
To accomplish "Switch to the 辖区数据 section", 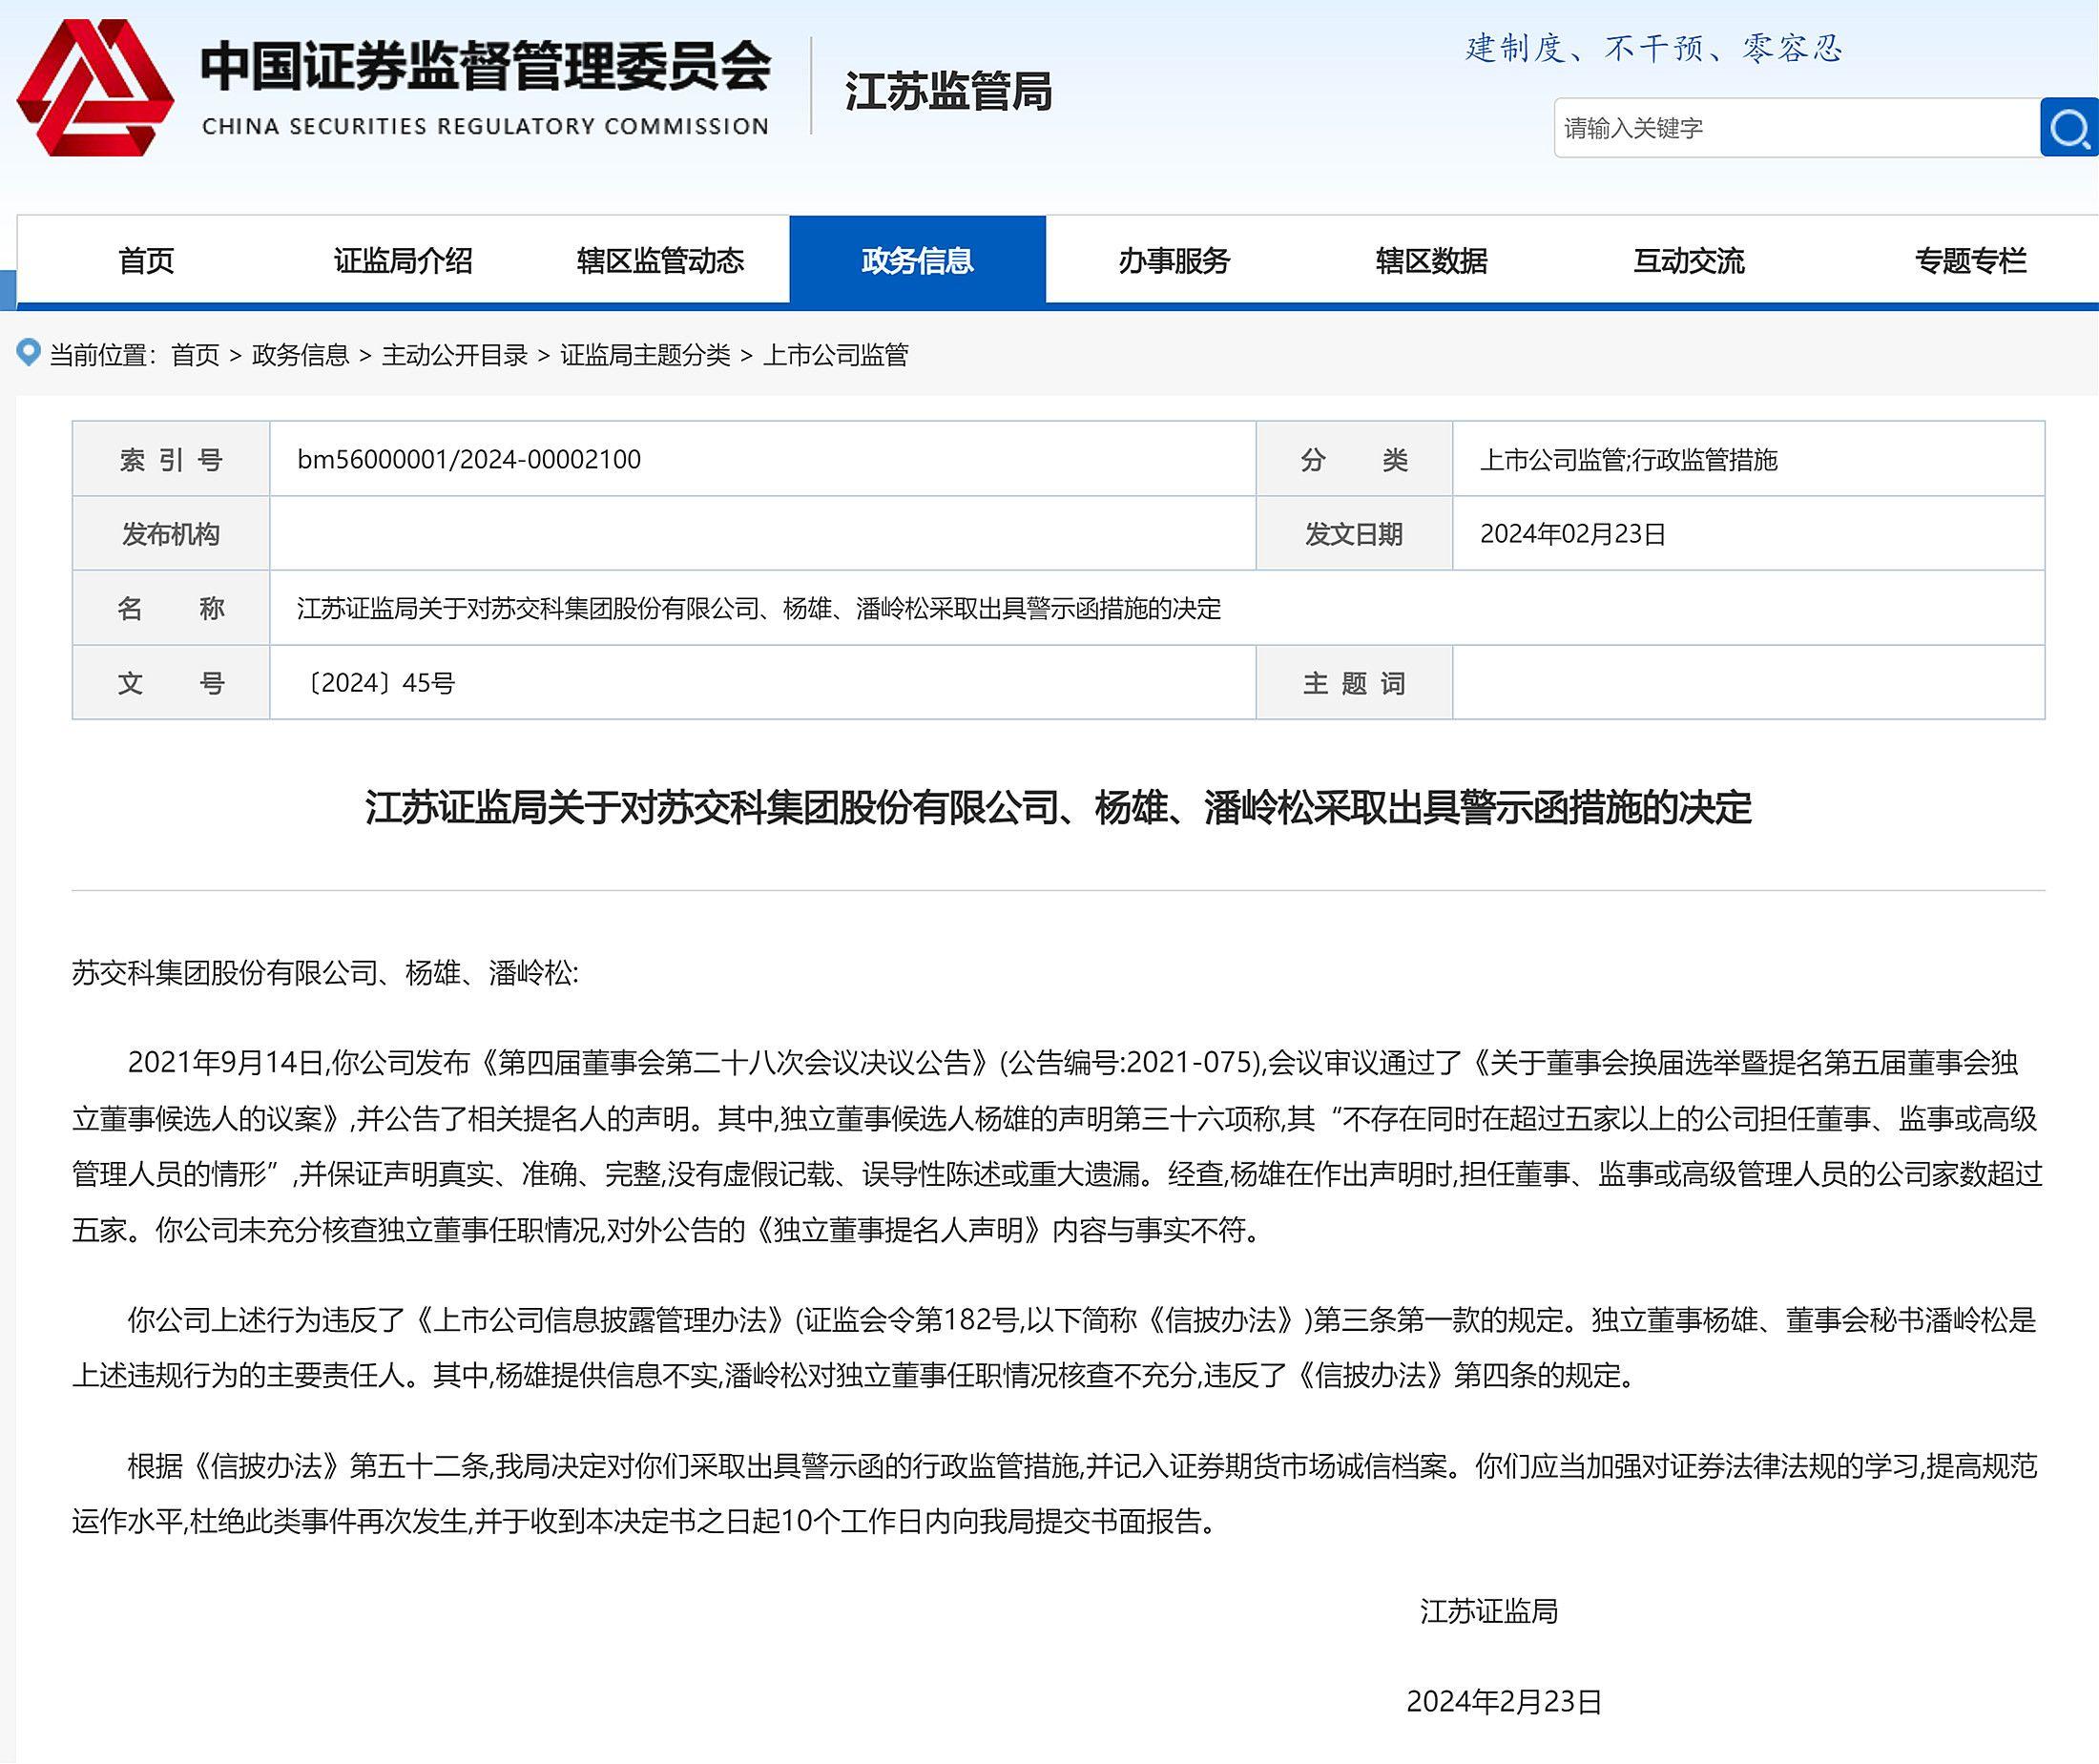I will [1432, 260].
